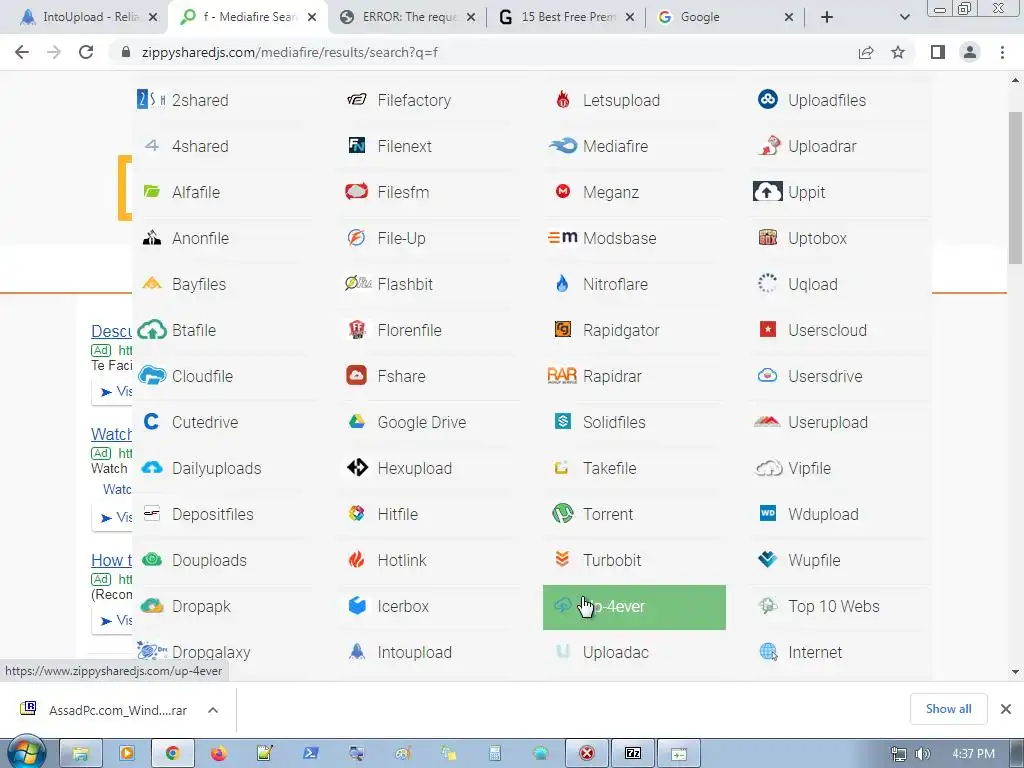Click the Btafile green cloud icon
The image size is (1024, 768).
pos(152,330)
